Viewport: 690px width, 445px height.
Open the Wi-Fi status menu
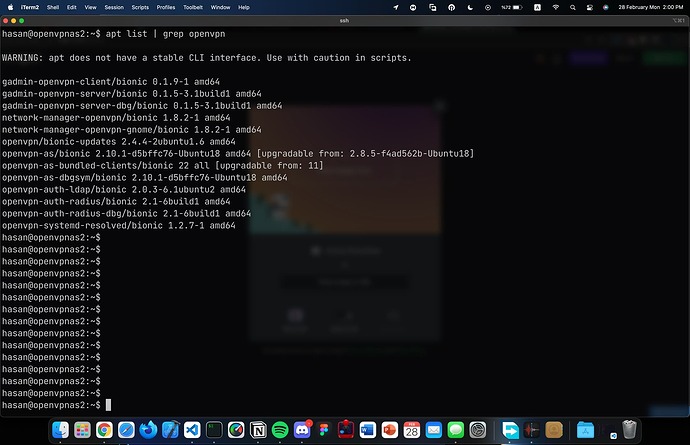(555, 7)
